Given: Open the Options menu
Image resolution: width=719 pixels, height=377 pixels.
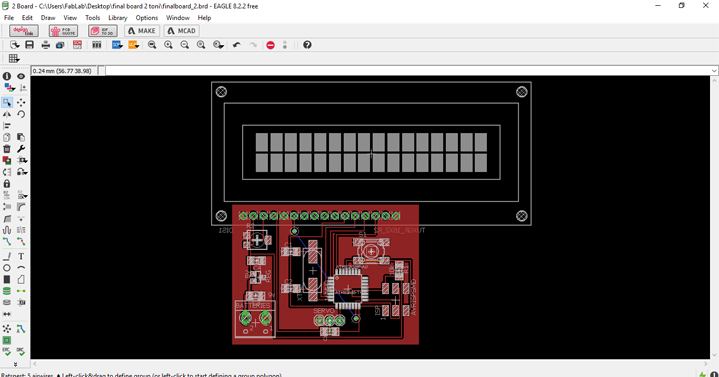Looking at the screenshot, I should tap(147, 18).
